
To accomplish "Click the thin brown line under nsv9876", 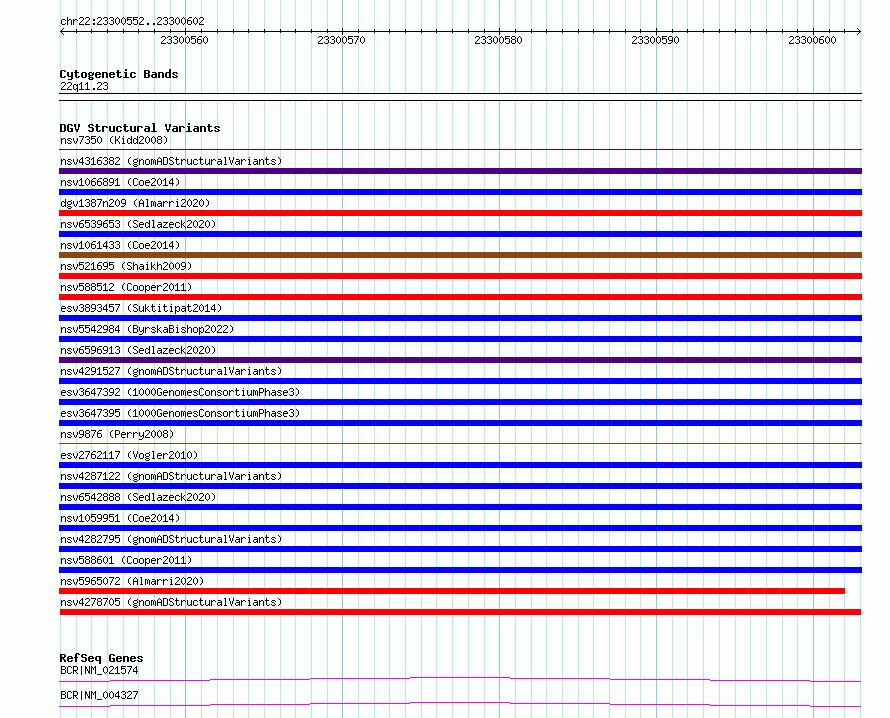I will [x=460, y=443].
